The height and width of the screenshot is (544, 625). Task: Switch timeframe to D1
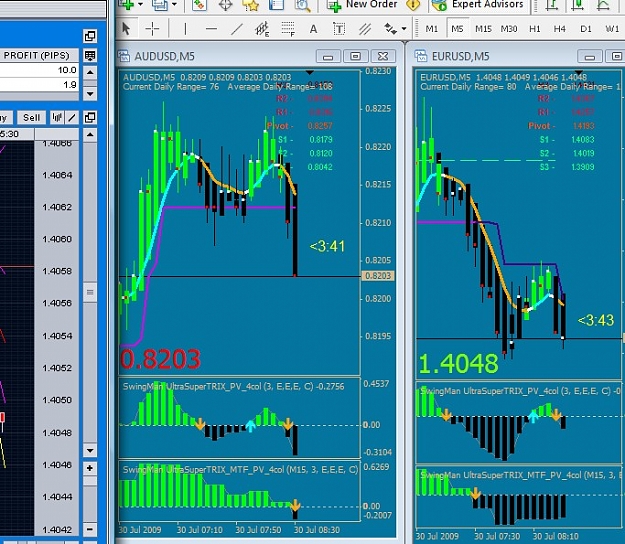click(x=586, y=29)
